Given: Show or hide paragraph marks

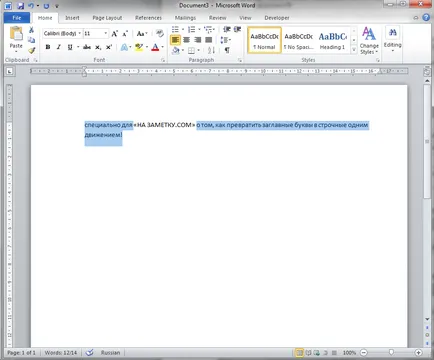Looking at the screenshot, I should coord(227,50).
